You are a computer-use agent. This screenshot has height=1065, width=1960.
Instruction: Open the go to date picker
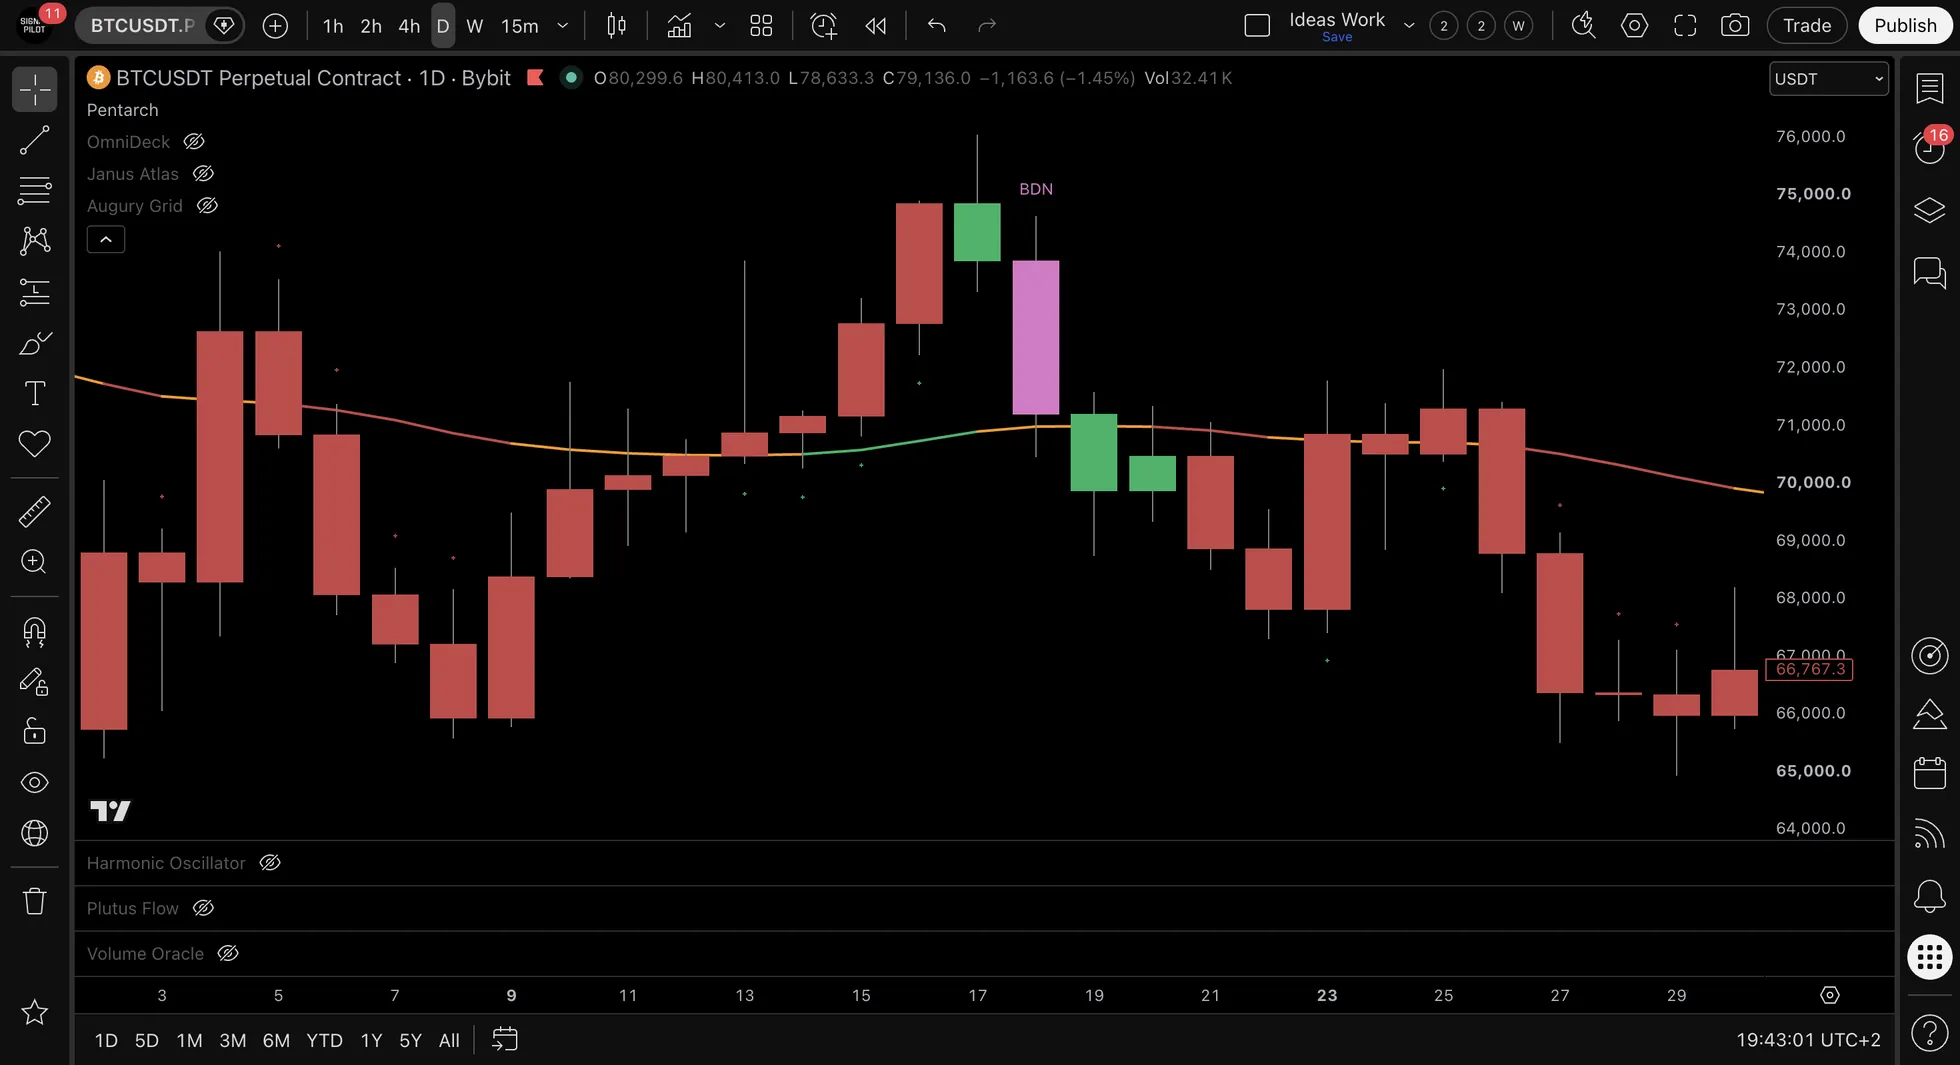(505, 1040)
